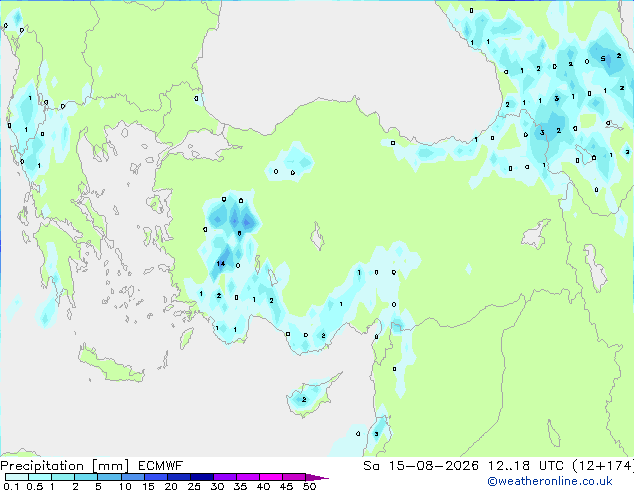Click the "ECMWF" model label

coord(161,466)
